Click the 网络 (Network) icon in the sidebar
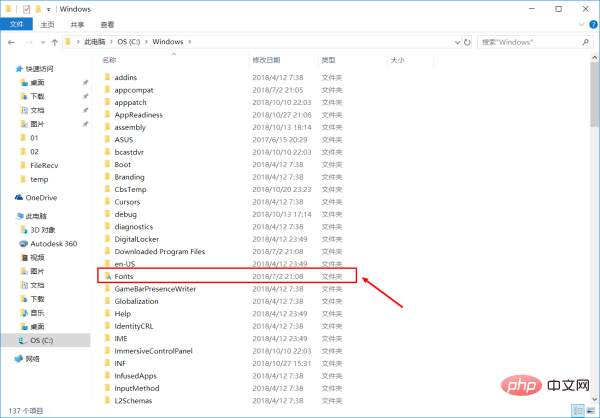Image resolution: width=600 pixels, height=418 pixels. [x=21, y=358]
